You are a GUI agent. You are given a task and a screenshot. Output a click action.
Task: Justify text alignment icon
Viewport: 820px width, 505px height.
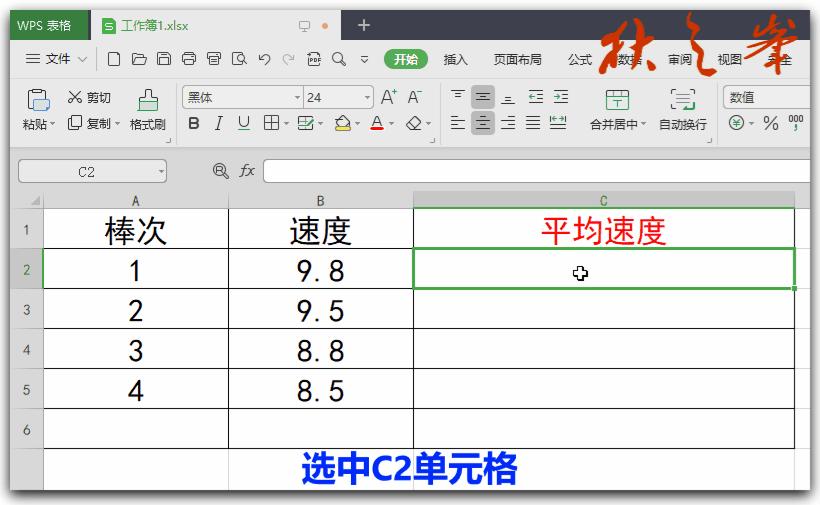533,123
